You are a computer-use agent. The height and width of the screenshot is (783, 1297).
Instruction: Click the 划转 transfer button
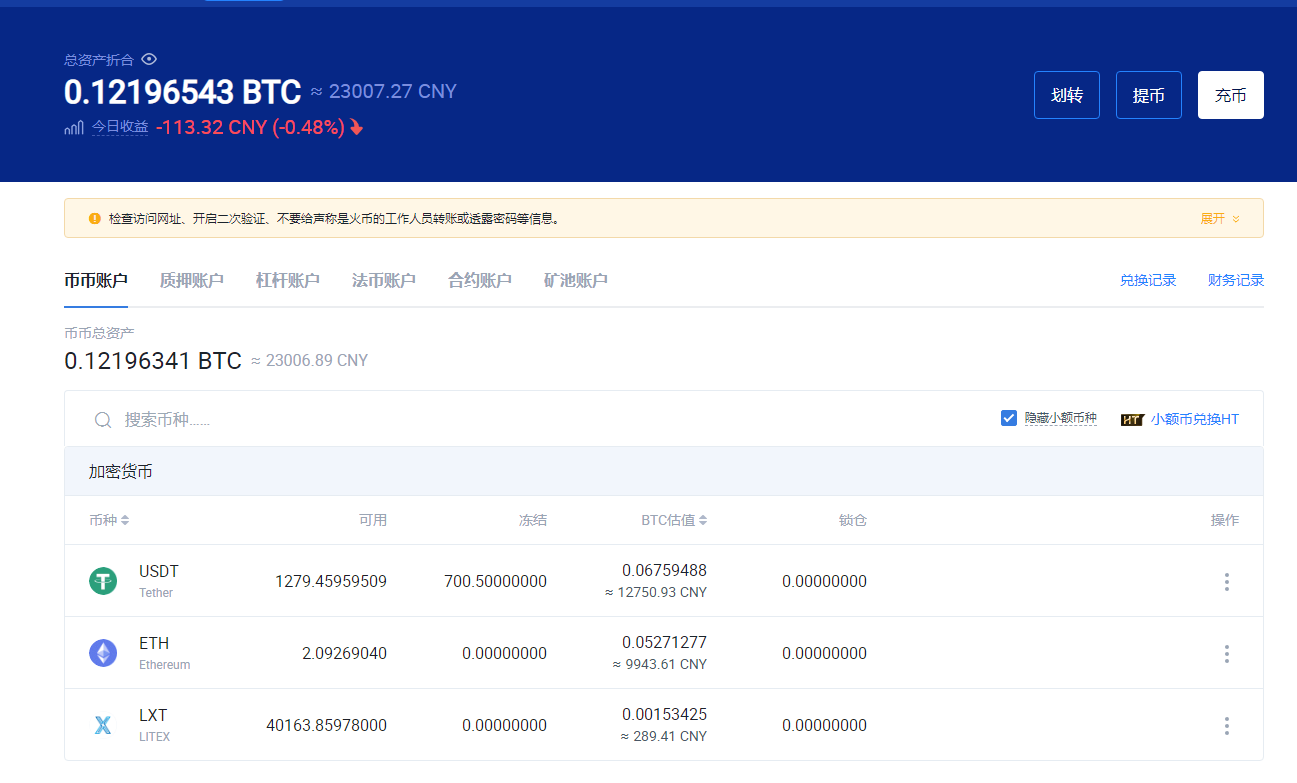point(1067,95)
